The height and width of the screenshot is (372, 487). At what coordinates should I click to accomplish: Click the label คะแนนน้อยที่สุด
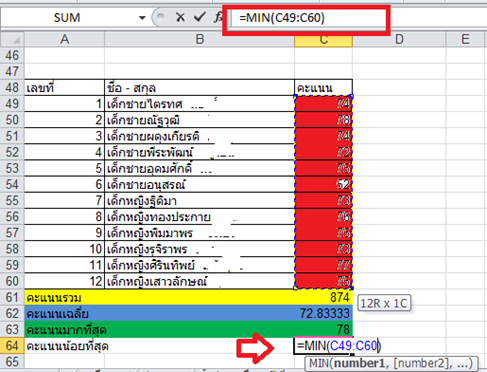pyautogui.click(x=68, y=346)
